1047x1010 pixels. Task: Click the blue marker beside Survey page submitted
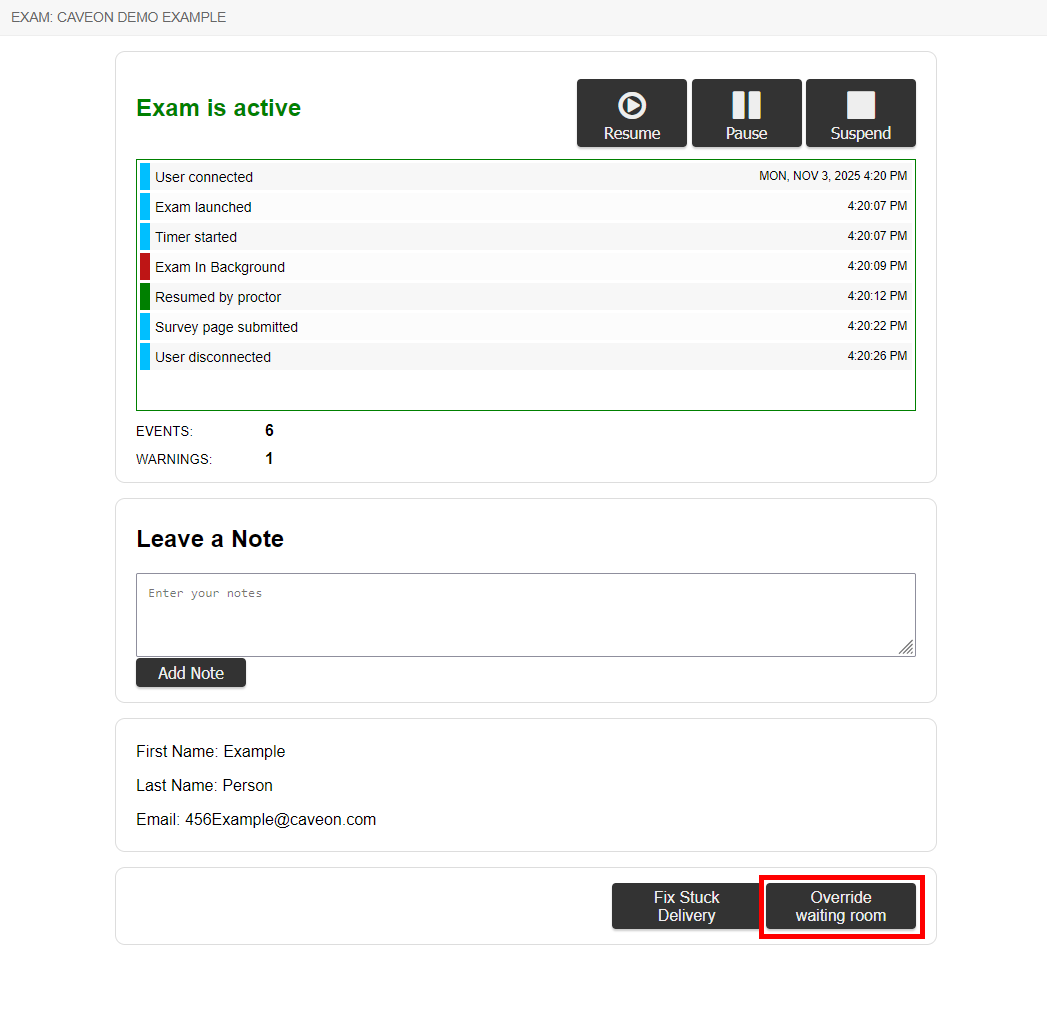[145, 327]
